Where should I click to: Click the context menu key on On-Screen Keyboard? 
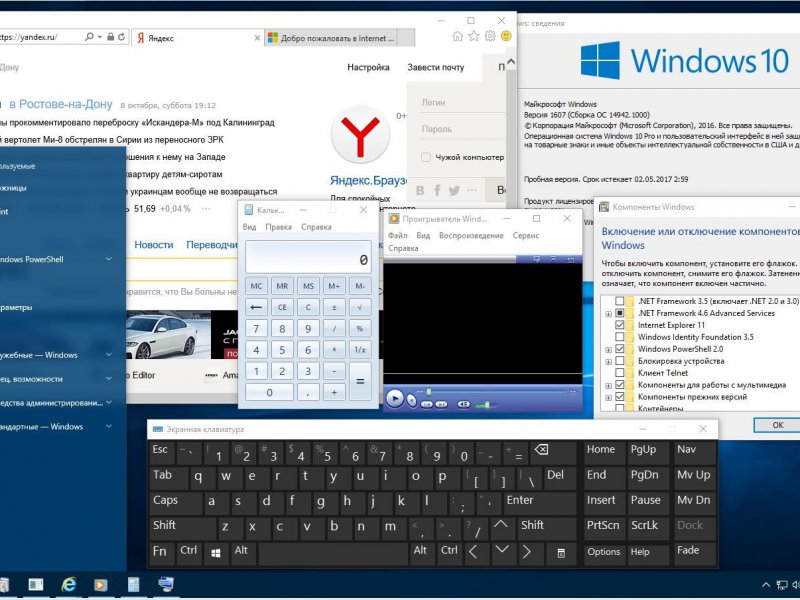(x=561, y=553)
